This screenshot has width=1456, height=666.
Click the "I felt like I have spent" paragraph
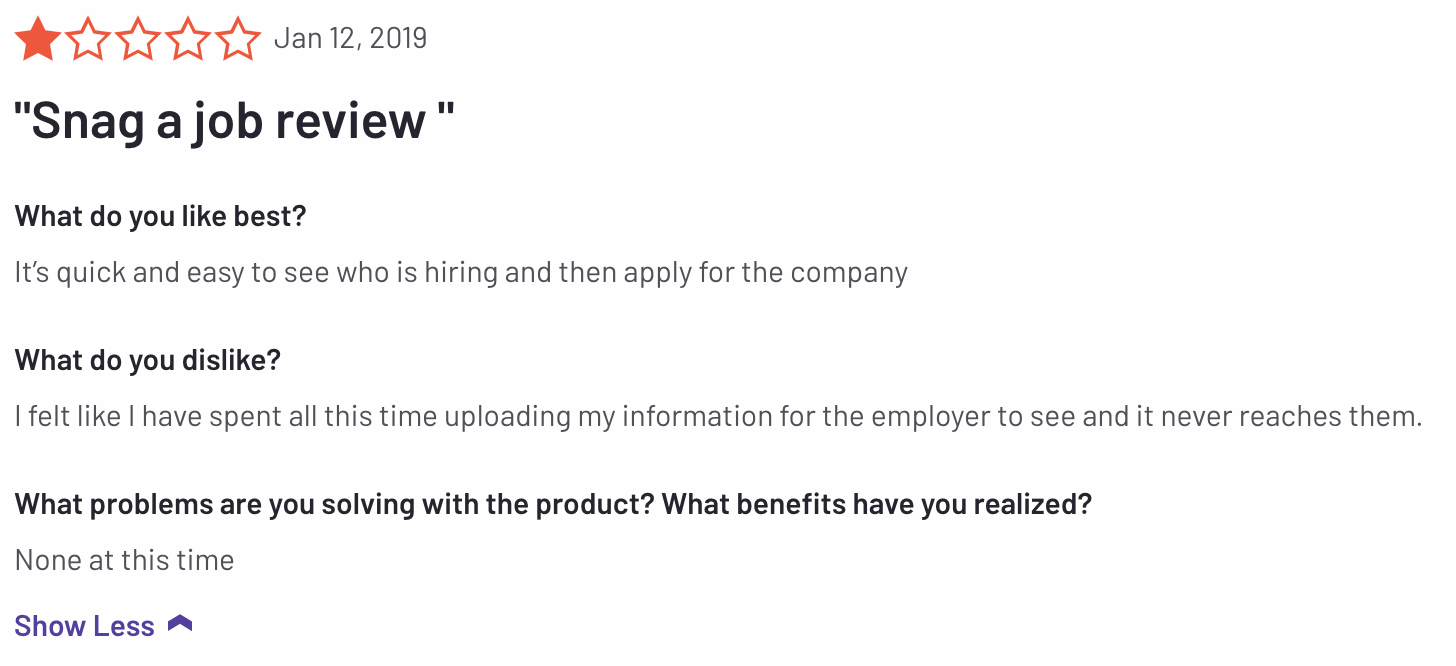(718, 416)
